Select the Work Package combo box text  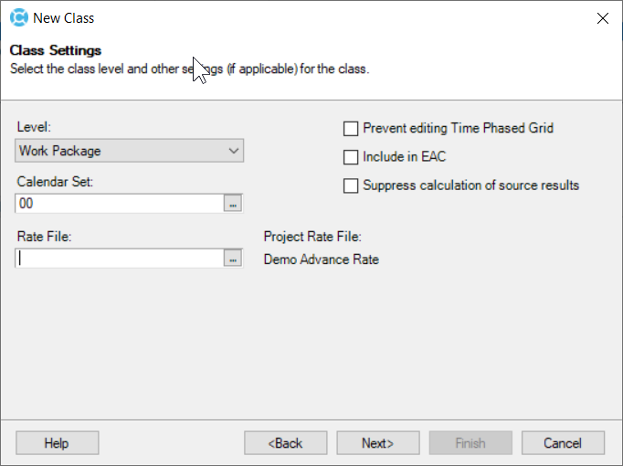click(x=60, y=151)
